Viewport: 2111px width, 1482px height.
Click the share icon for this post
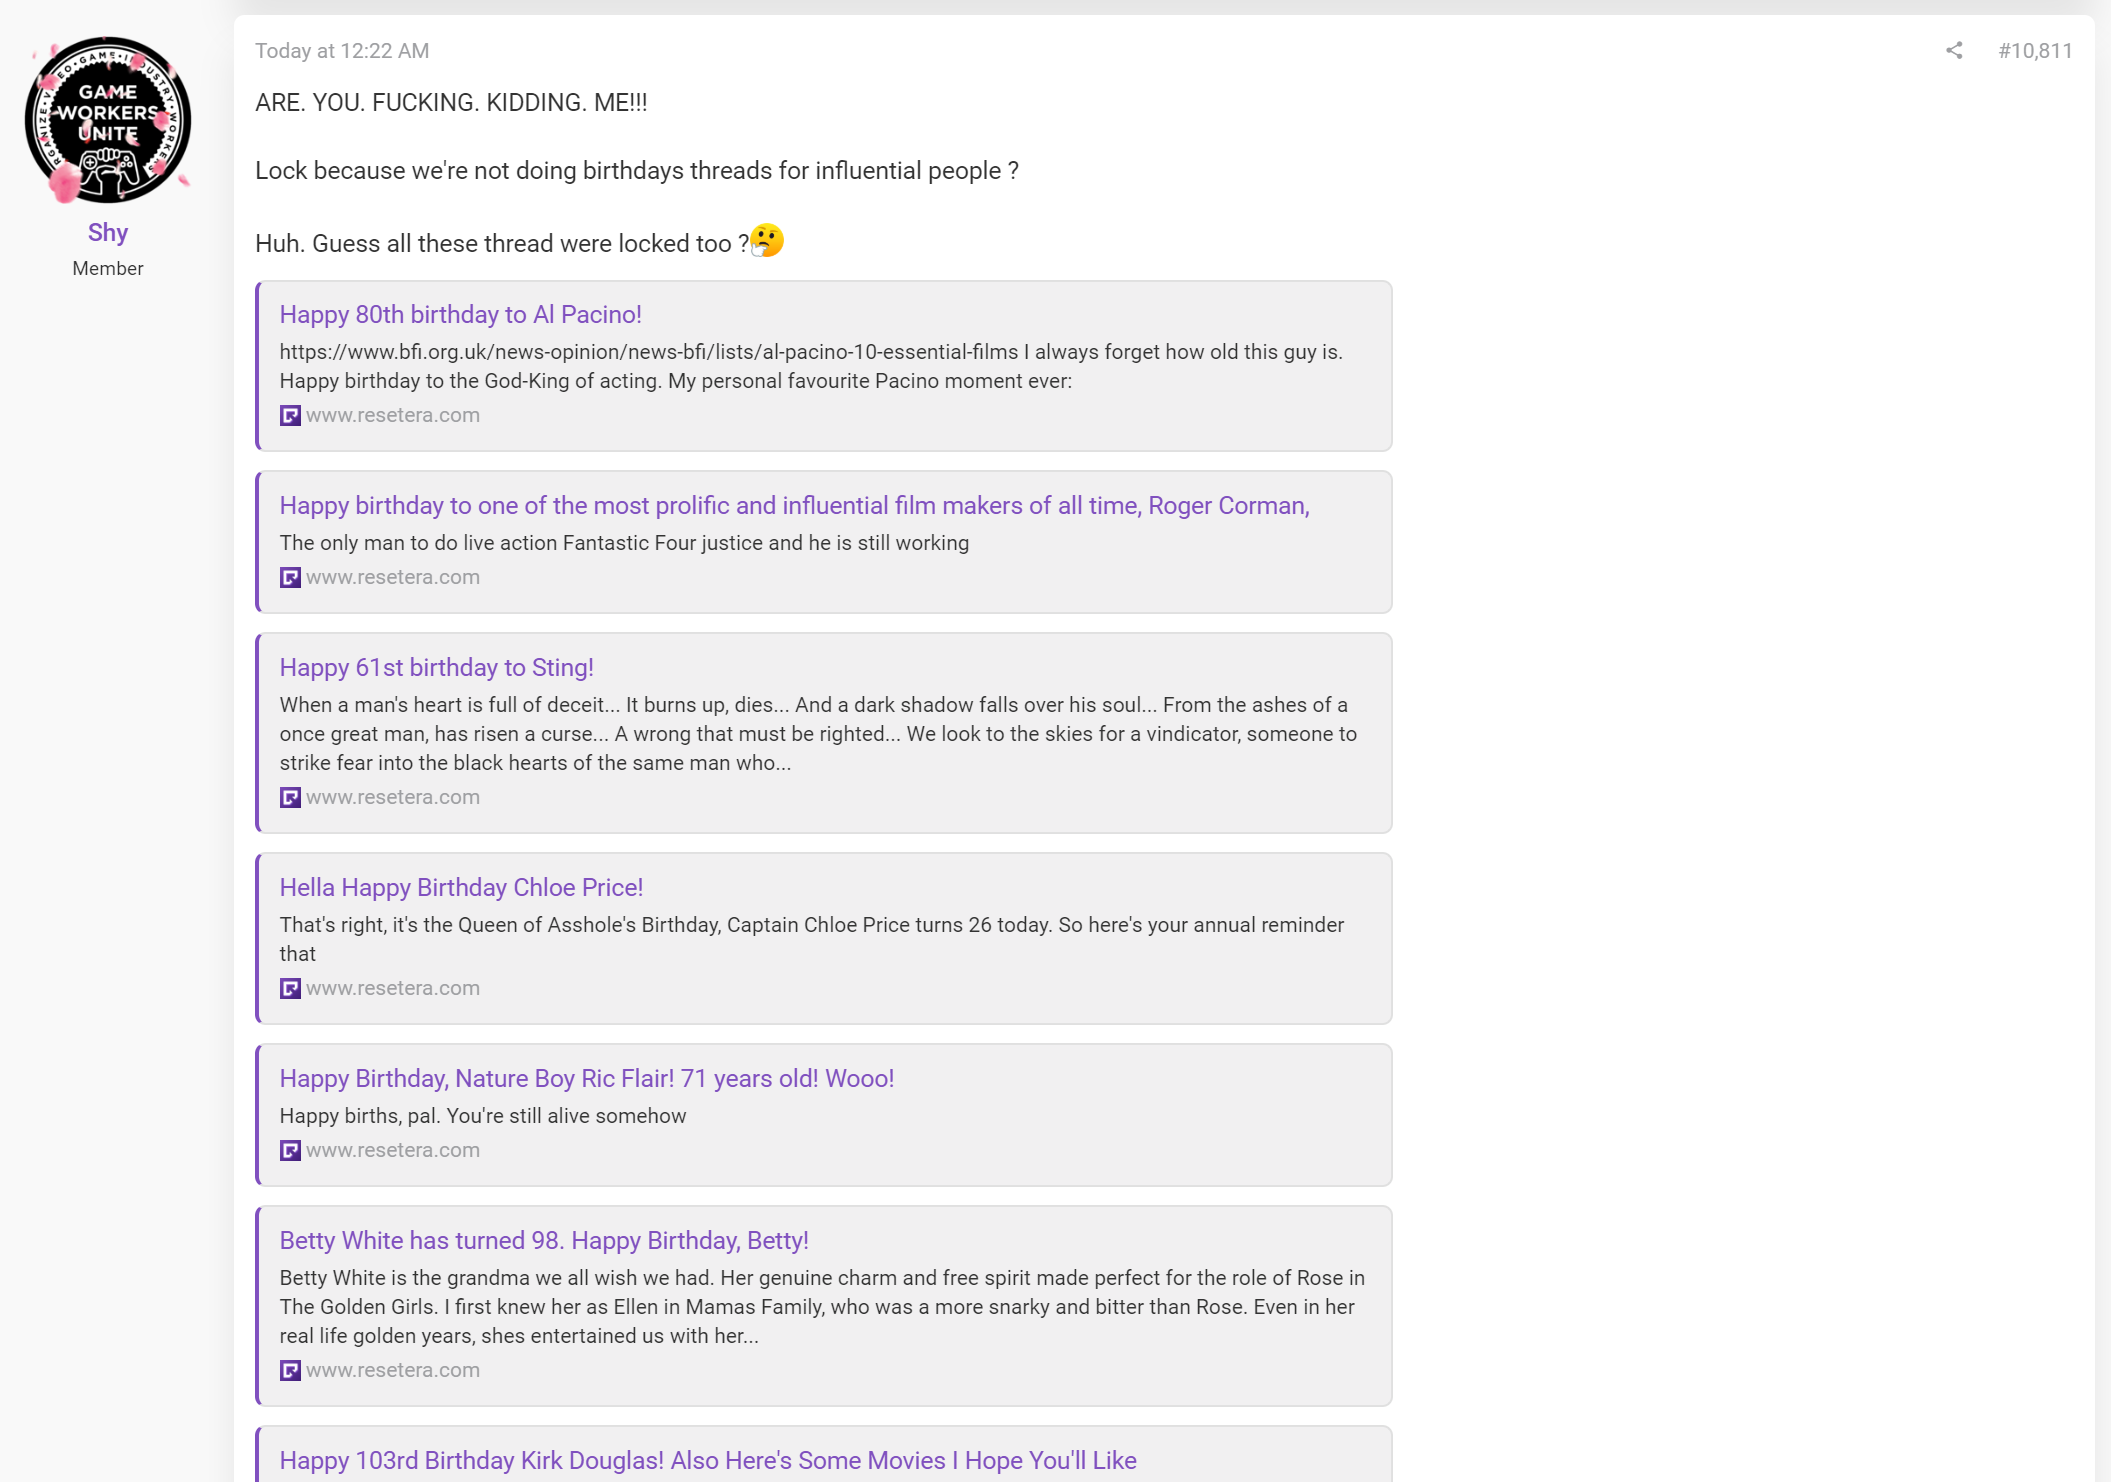coord(1954,50)
